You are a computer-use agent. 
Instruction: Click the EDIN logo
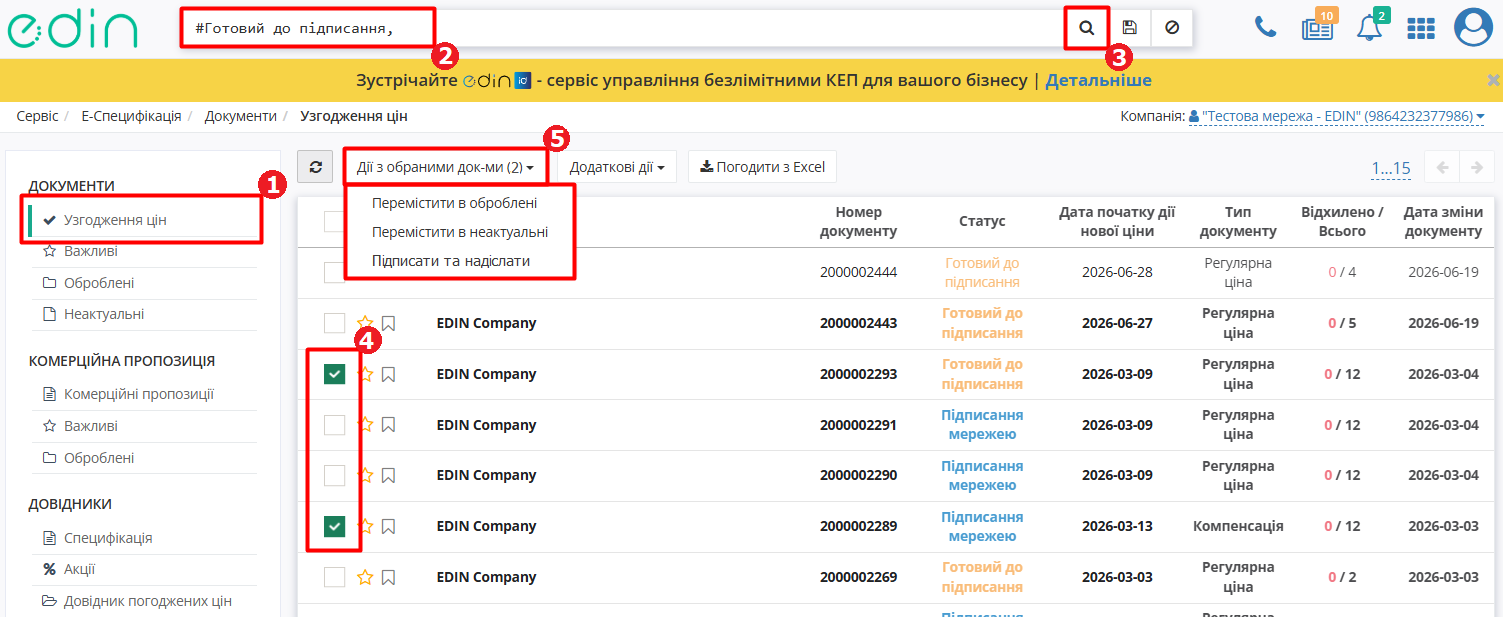72,29
